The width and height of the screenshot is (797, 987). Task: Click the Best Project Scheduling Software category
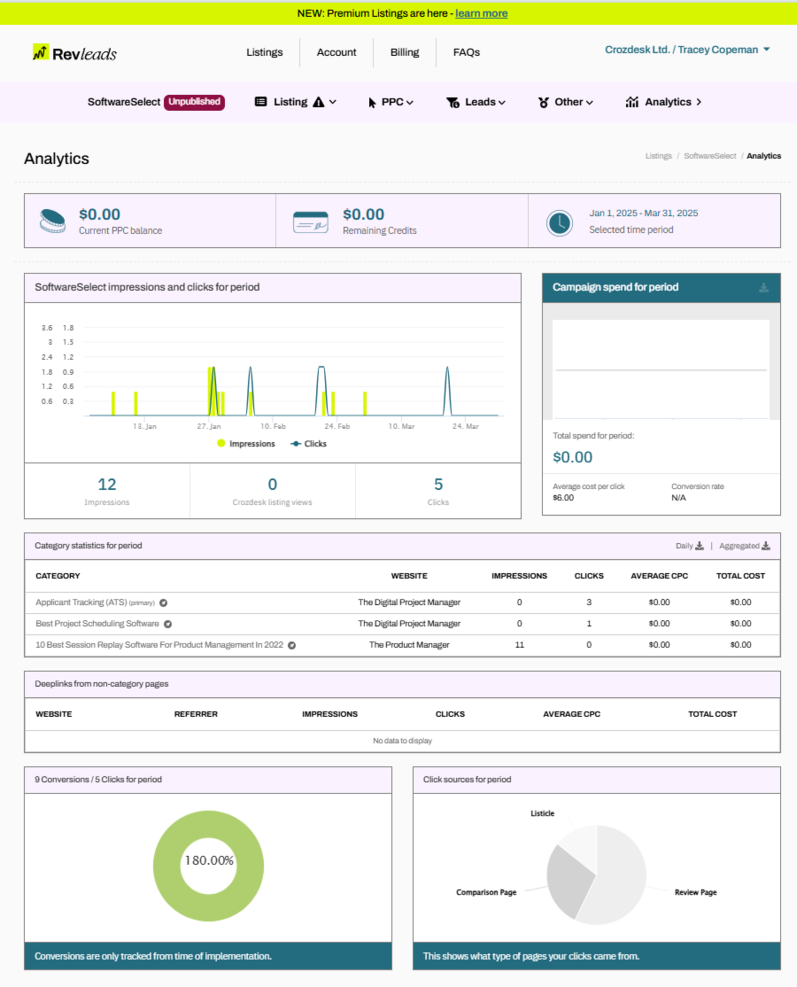[97, 624]
